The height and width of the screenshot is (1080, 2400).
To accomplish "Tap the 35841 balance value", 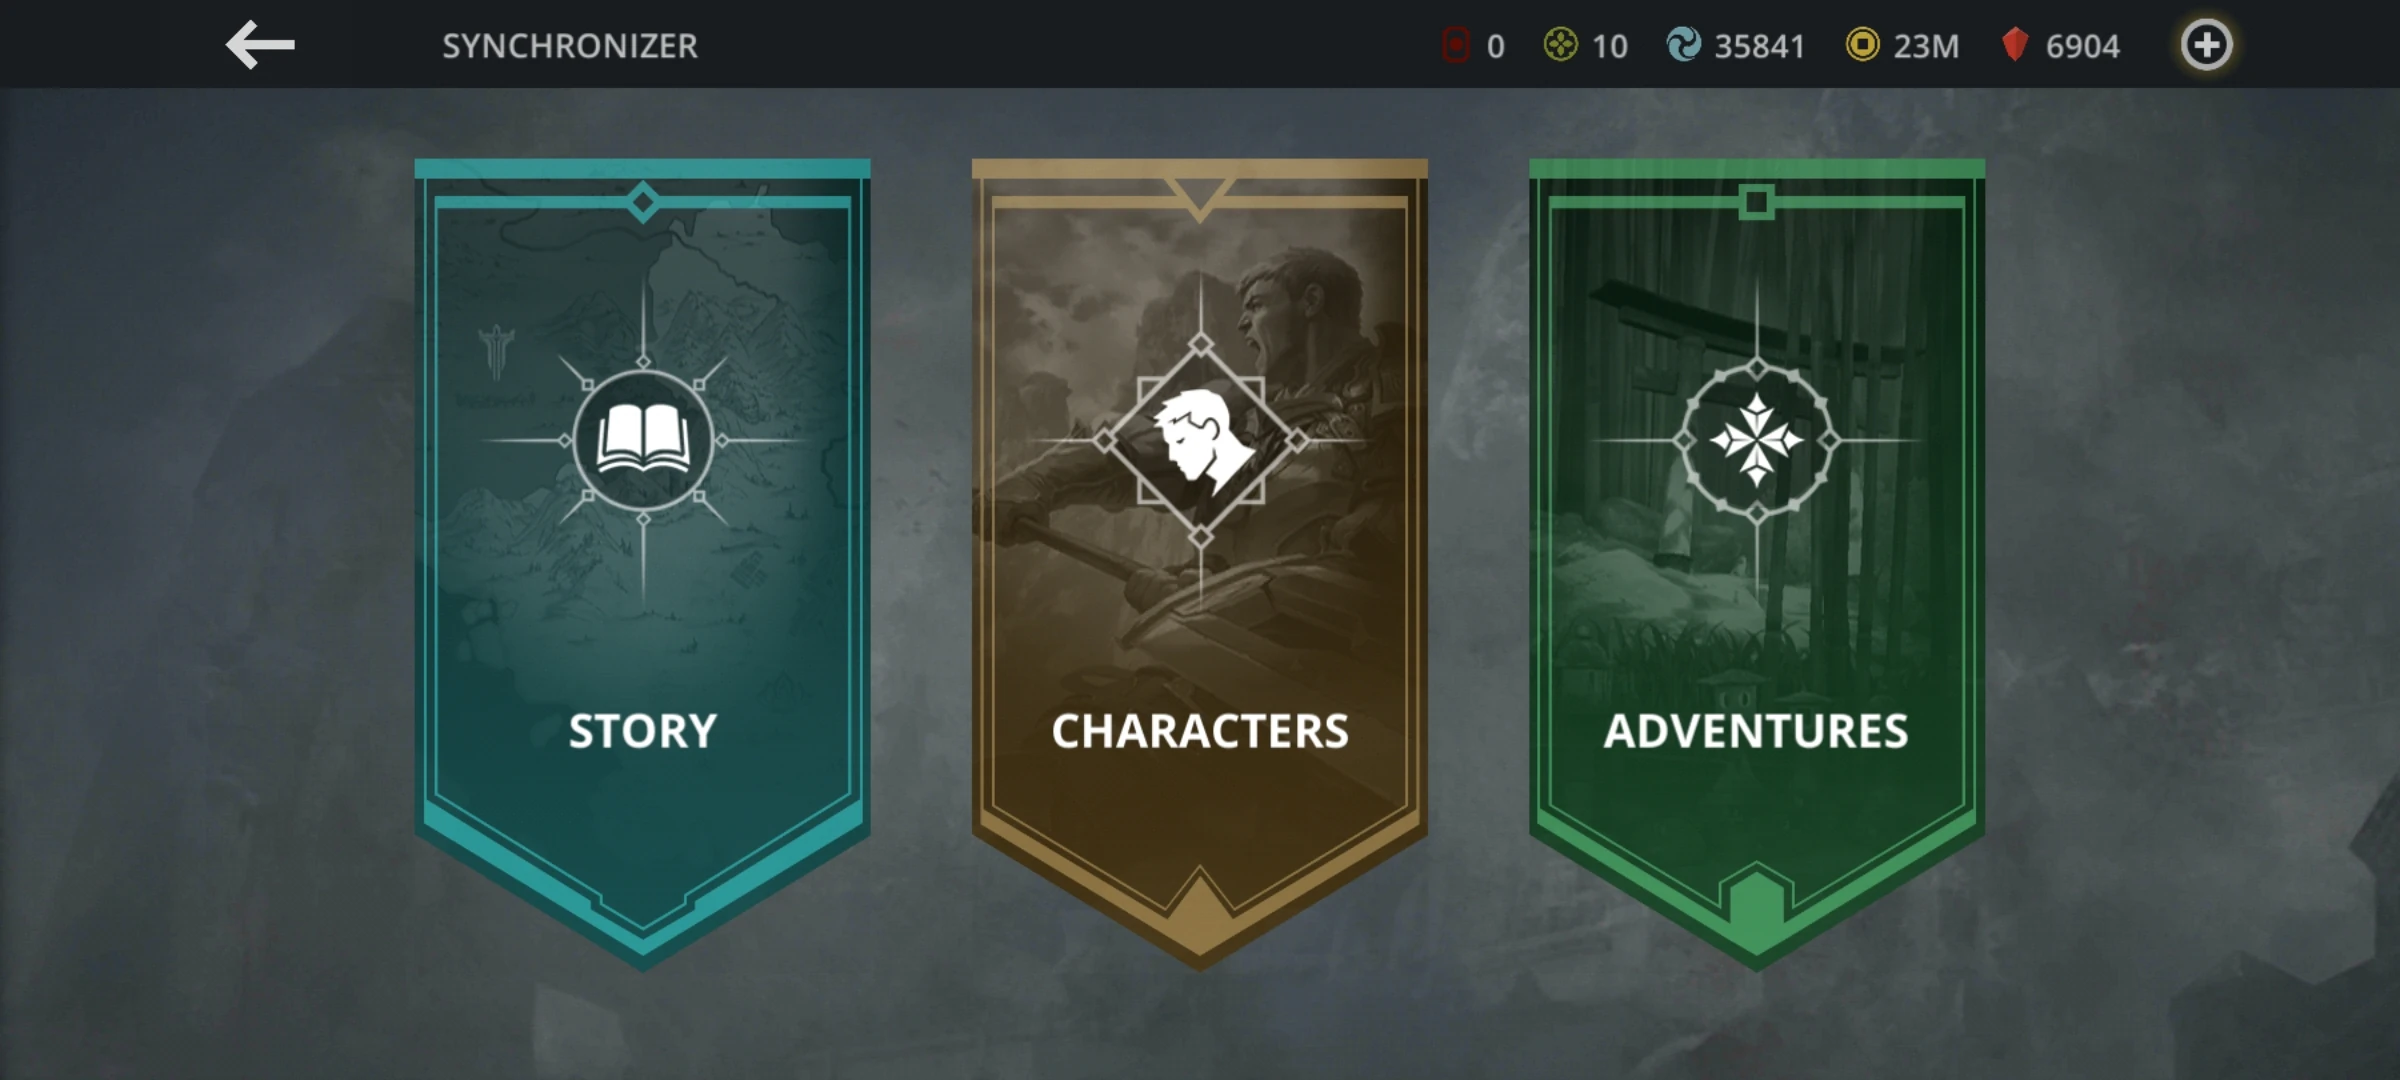I will [1759, 46].
